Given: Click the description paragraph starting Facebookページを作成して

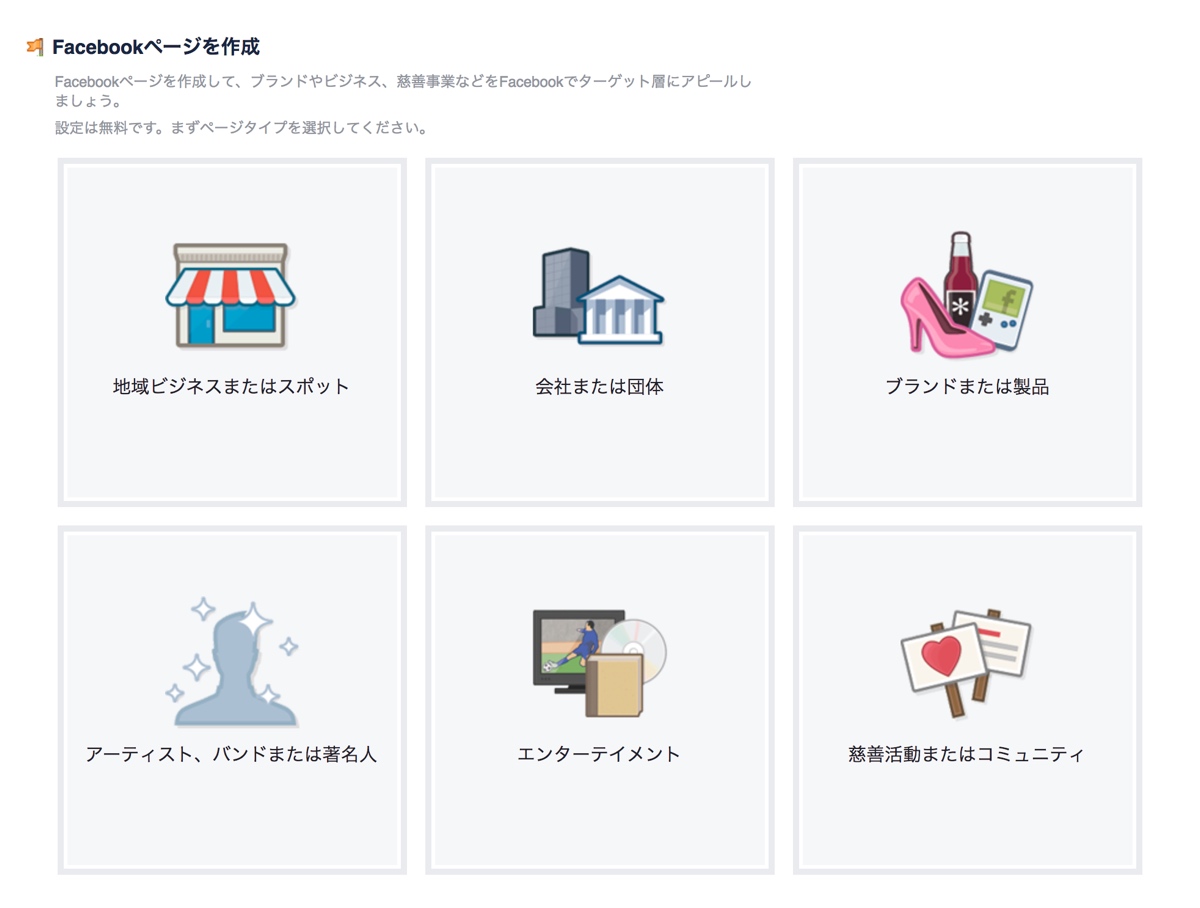Looking at the screenshot, I should 404,91.
